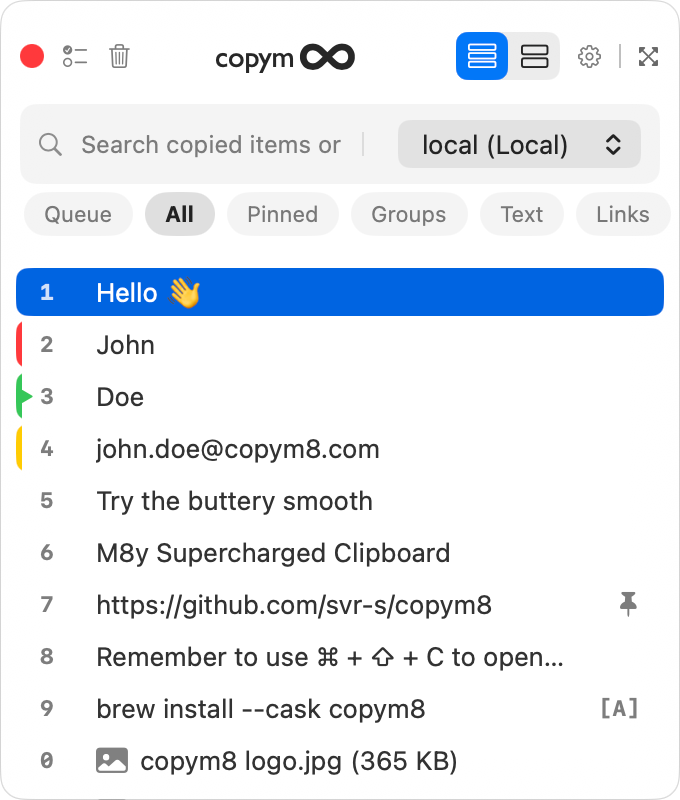Switch to expanded two-row view

534,56
